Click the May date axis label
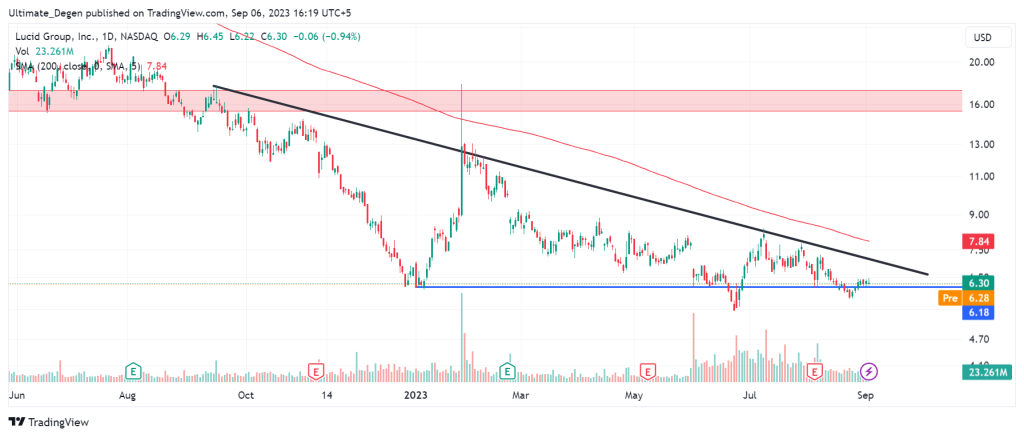Viewport: 1024px width, 437px height. 634,395
